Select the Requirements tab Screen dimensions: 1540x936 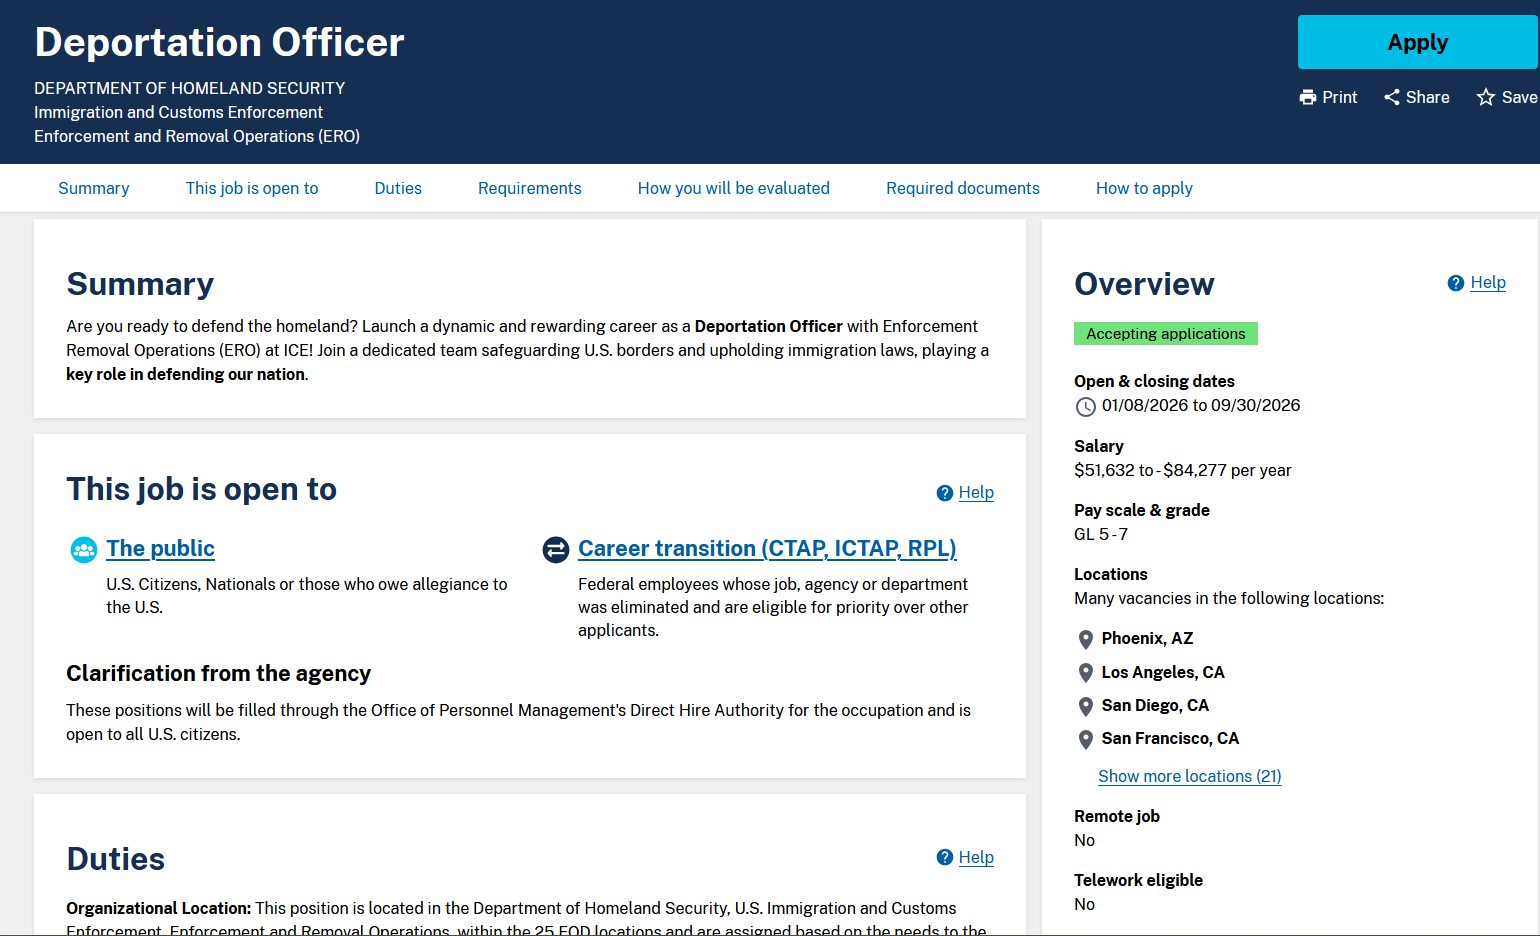coord(530,188)
